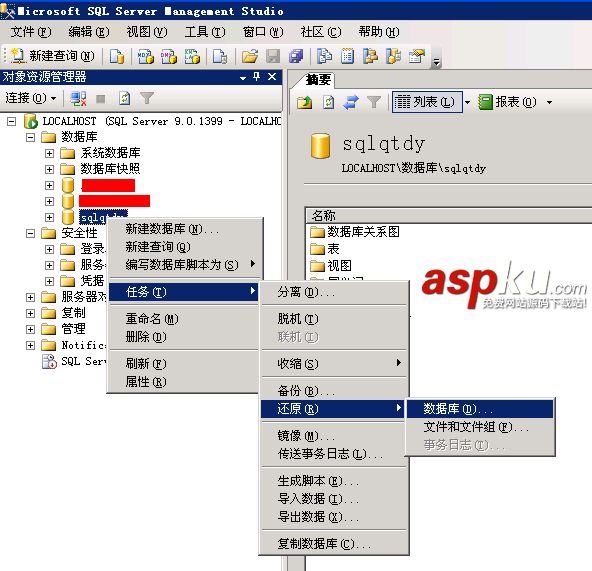Viewport: 592px width, 571px height.
Task: Collapse the LOCALHOST server node
Action: [12, 122]
